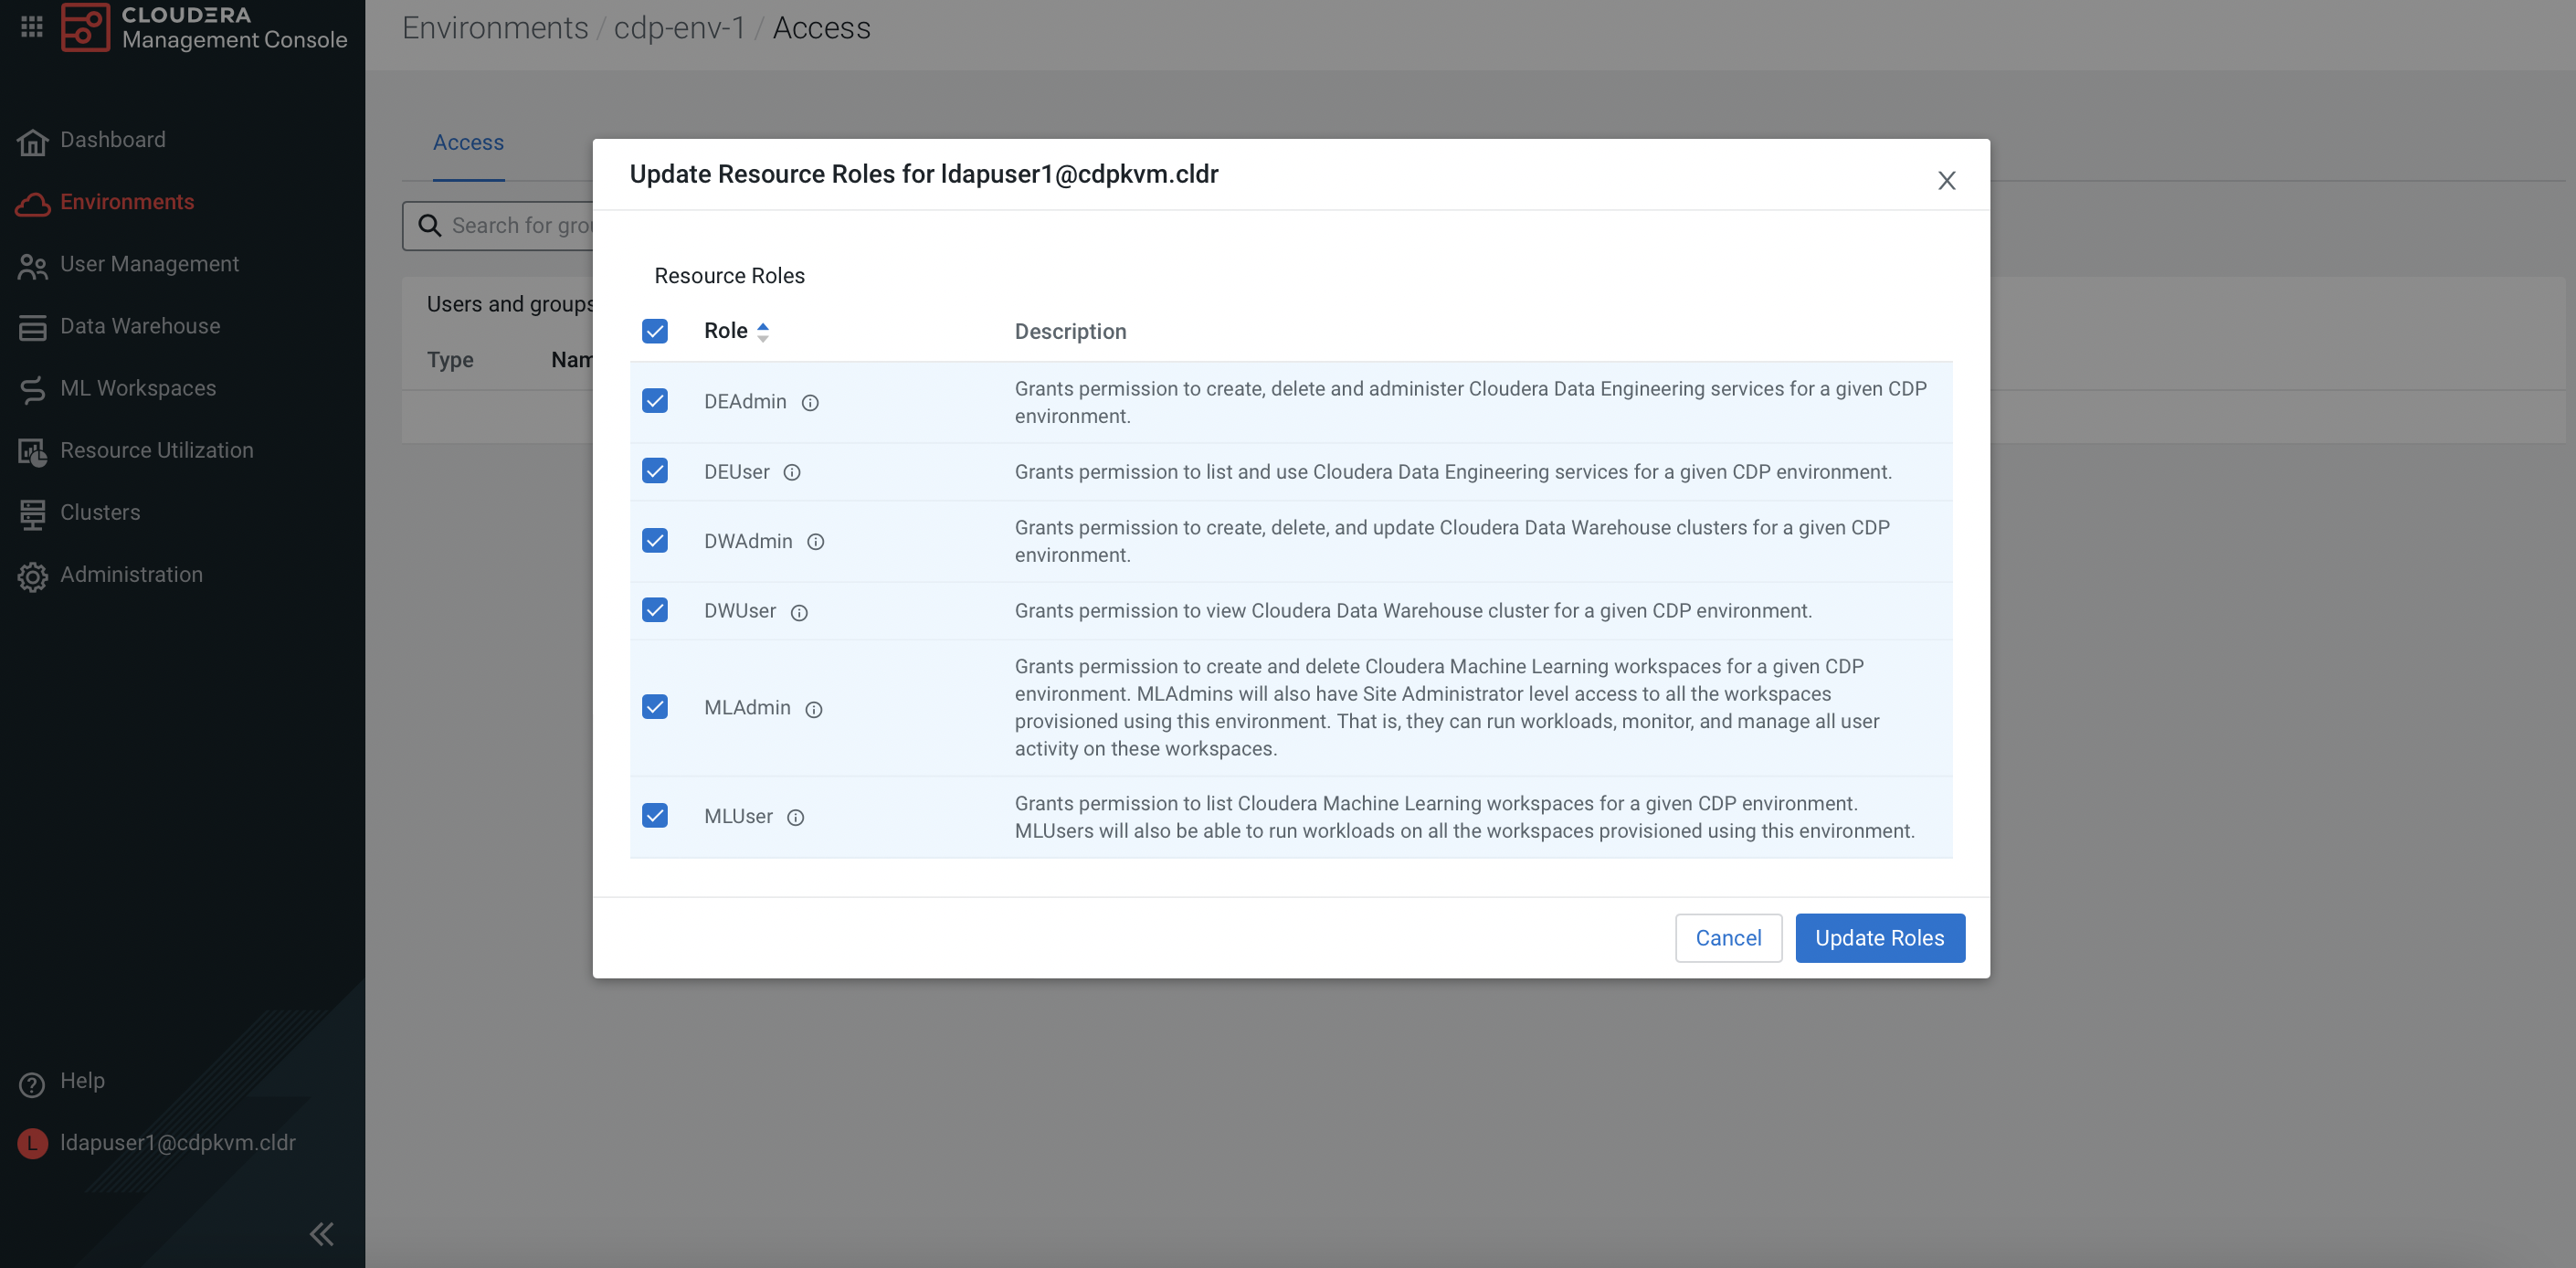Click the Update Roles button
Image resolution: width=2576 pixels, height=1268 pixels.
pyautogui.click(x=1879, y=938)
